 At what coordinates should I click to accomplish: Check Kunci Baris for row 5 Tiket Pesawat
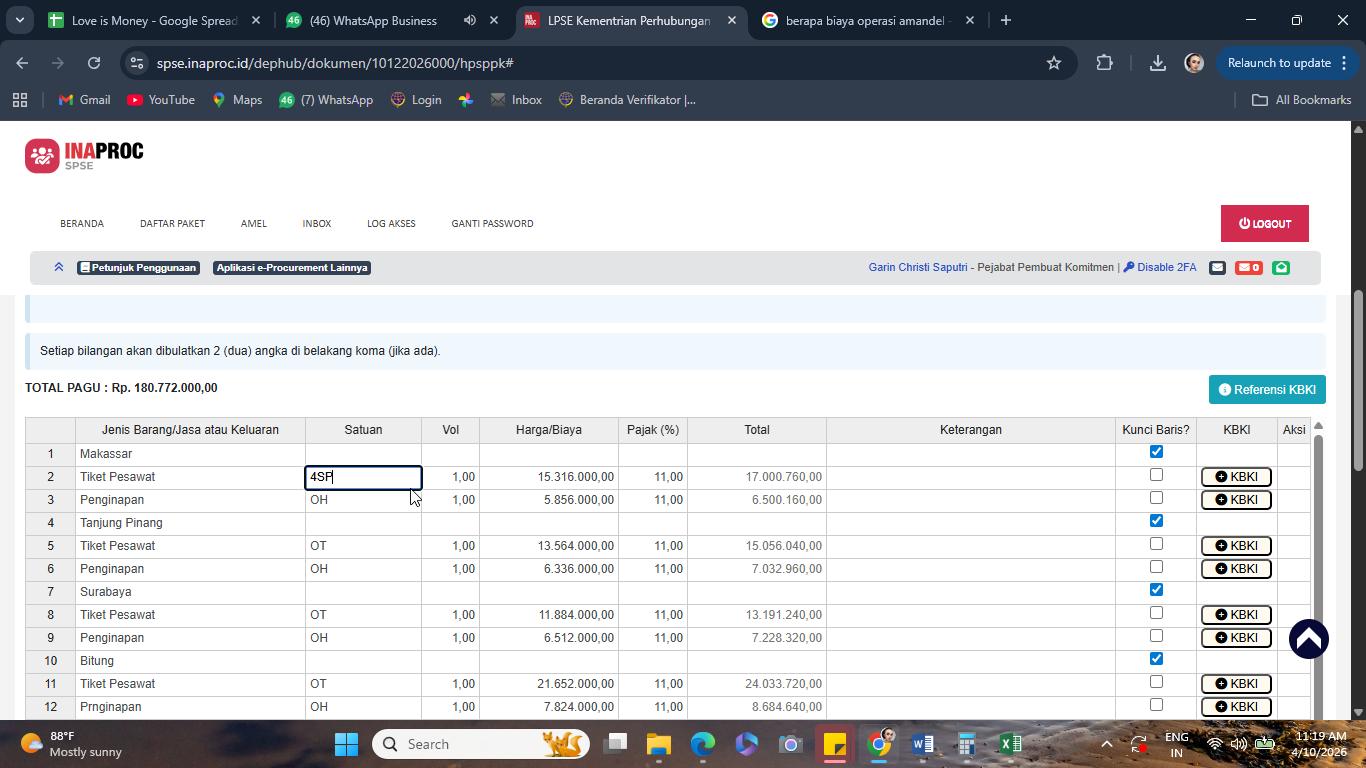1156,544
